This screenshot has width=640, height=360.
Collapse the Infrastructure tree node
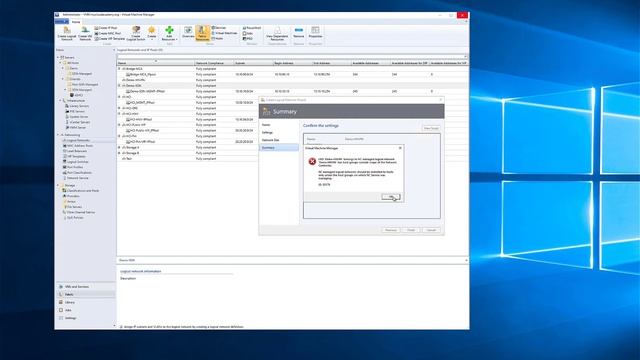pos(60,100)
